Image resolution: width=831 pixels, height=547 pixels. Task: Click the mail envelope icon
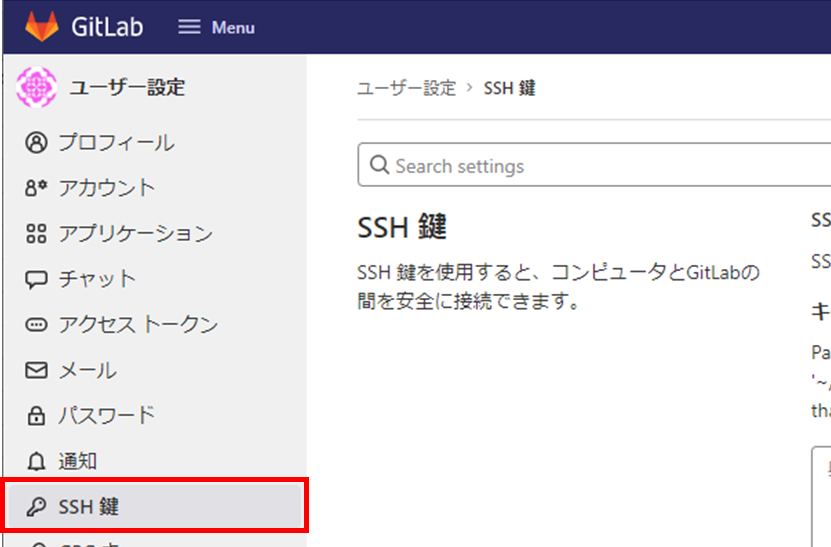click(36, 370)
